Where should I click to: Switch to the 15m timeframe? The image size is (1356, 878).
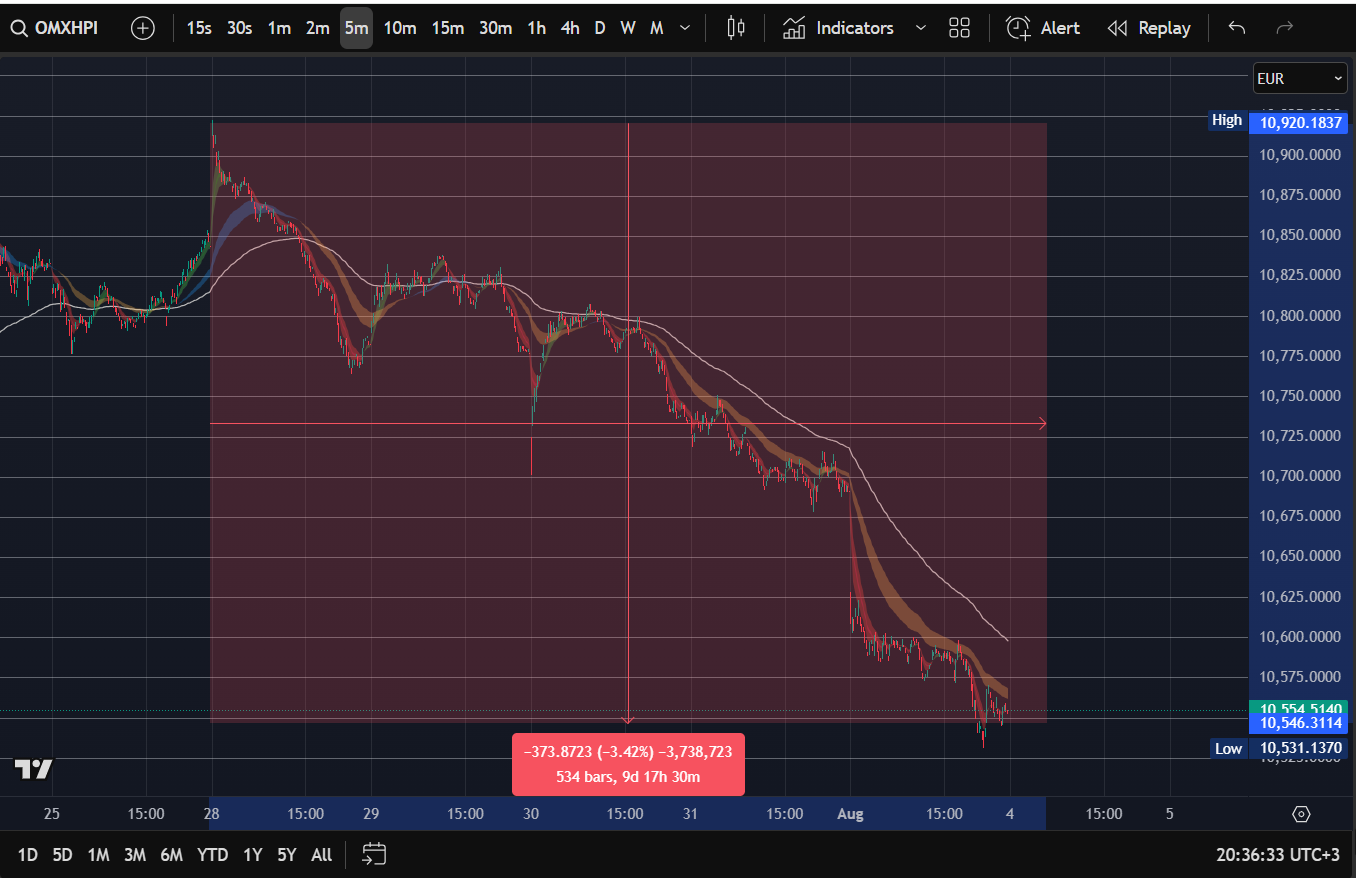coord(447,28)
